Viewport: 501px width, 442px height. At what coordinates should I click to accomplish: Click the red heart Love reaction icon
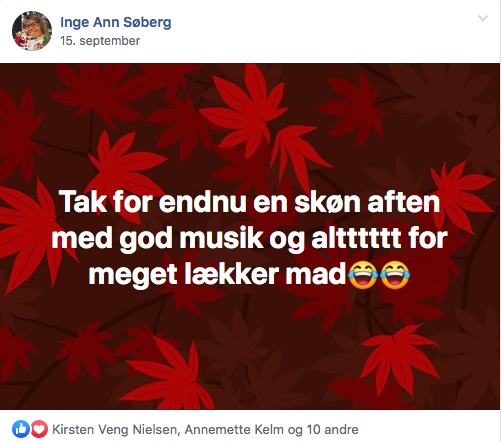tap(39, 429)
